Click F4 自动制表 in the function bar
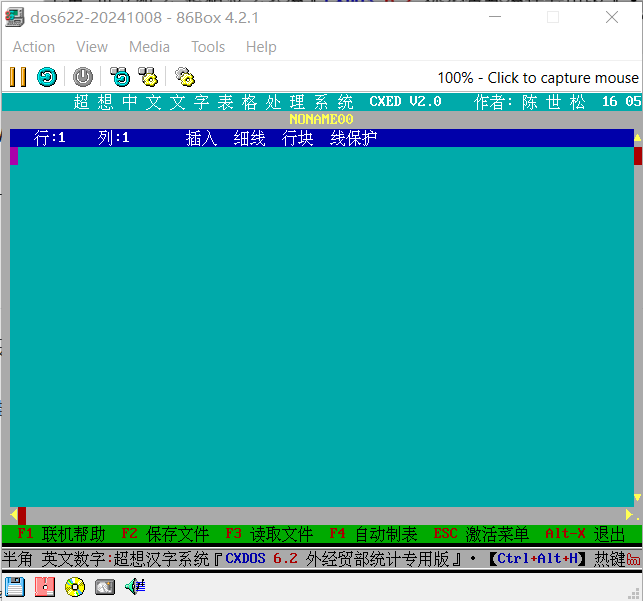 [x=373, y=535]
